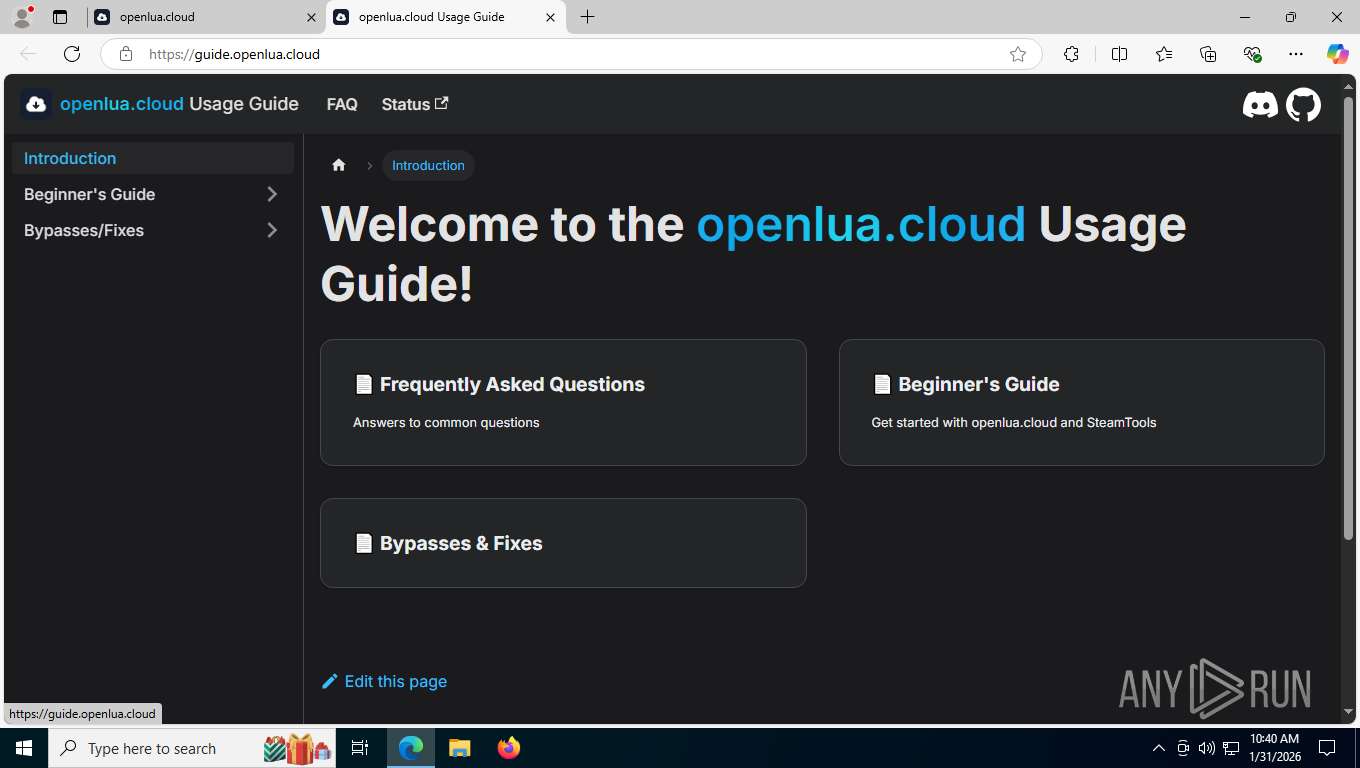
Task: Open the Collections icon in the toolbar
Action: [x=1208, y=54]
